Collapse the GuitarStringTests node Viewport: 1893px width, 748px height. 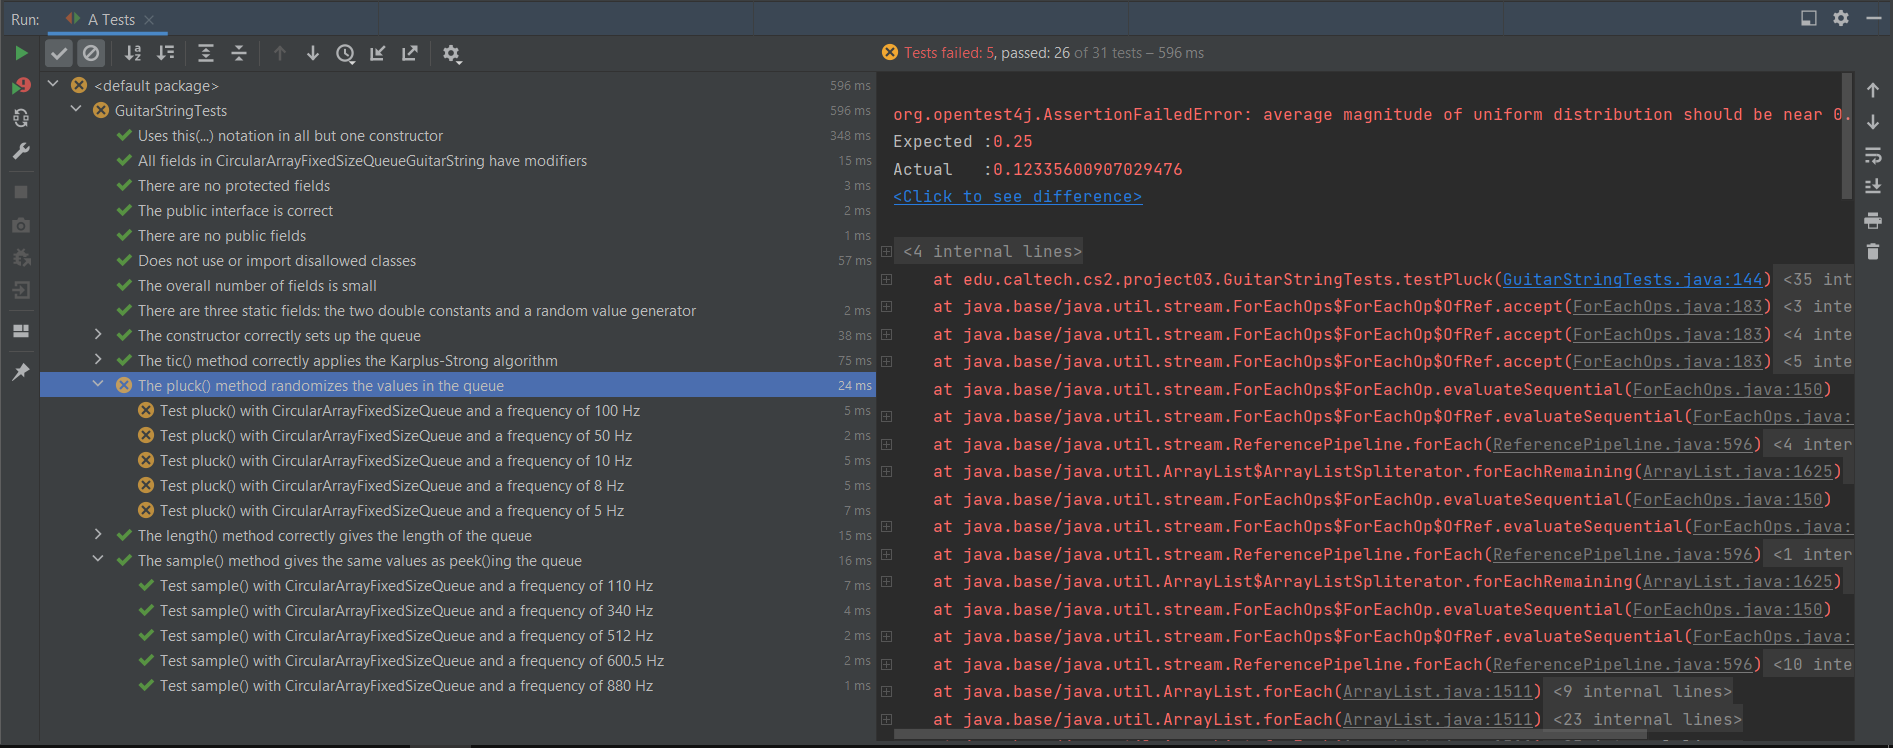coord(76,110)
